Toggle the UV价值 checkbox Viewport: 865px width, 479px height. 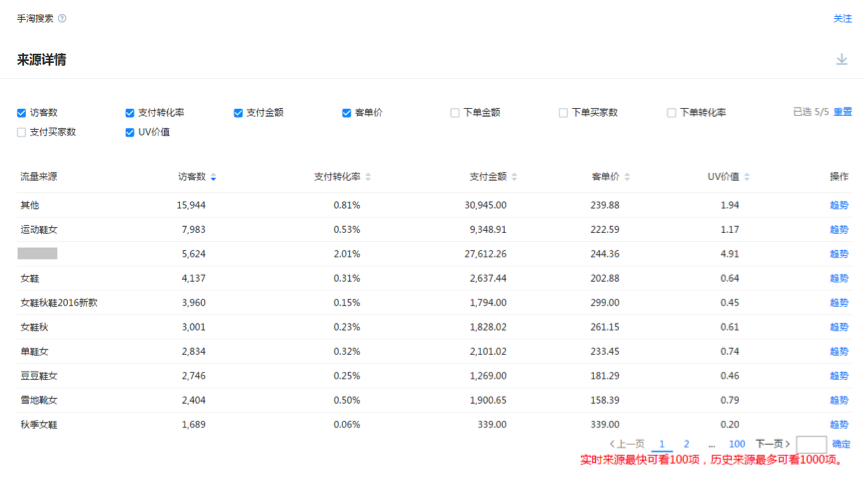click(130, 132)
